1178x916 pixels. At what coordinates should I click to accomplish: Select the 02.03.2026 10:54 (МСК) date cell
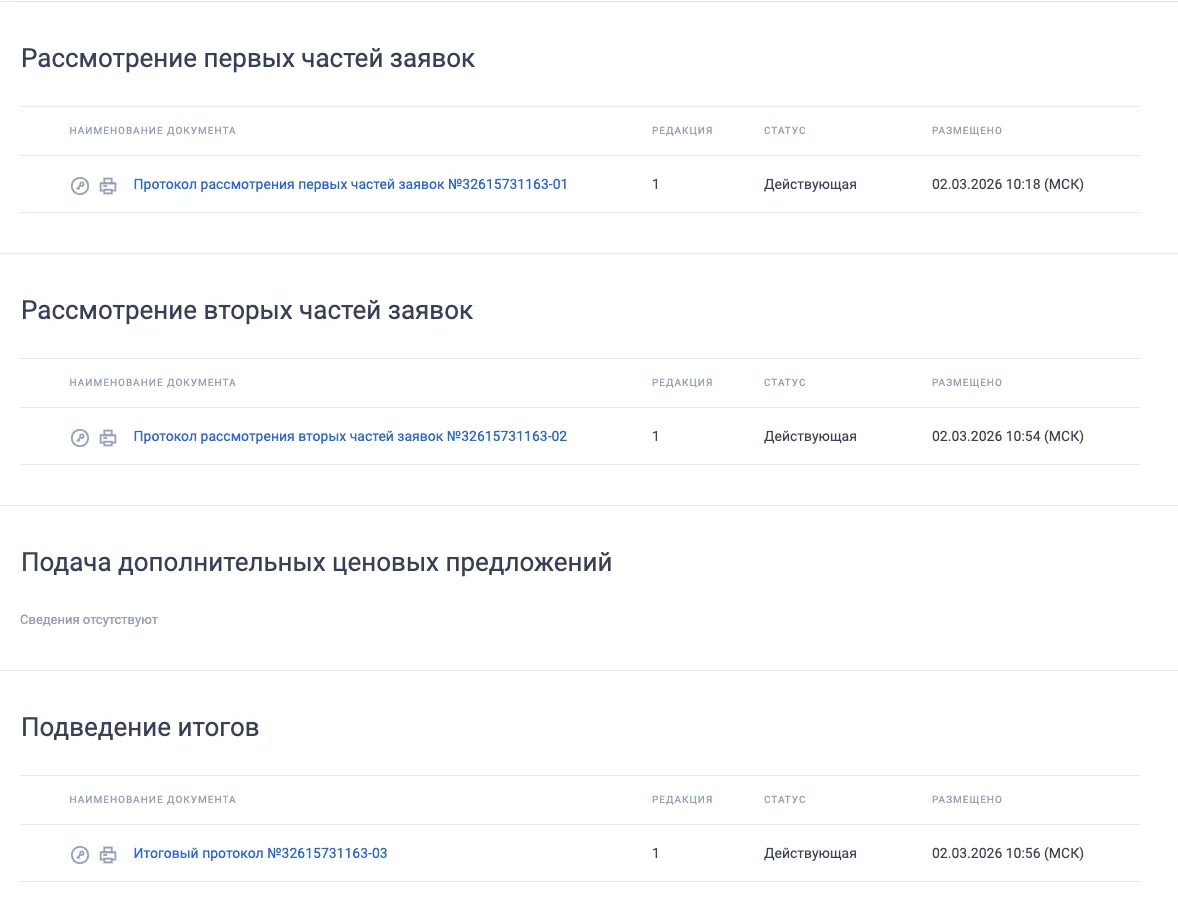tap(1007, 436)
